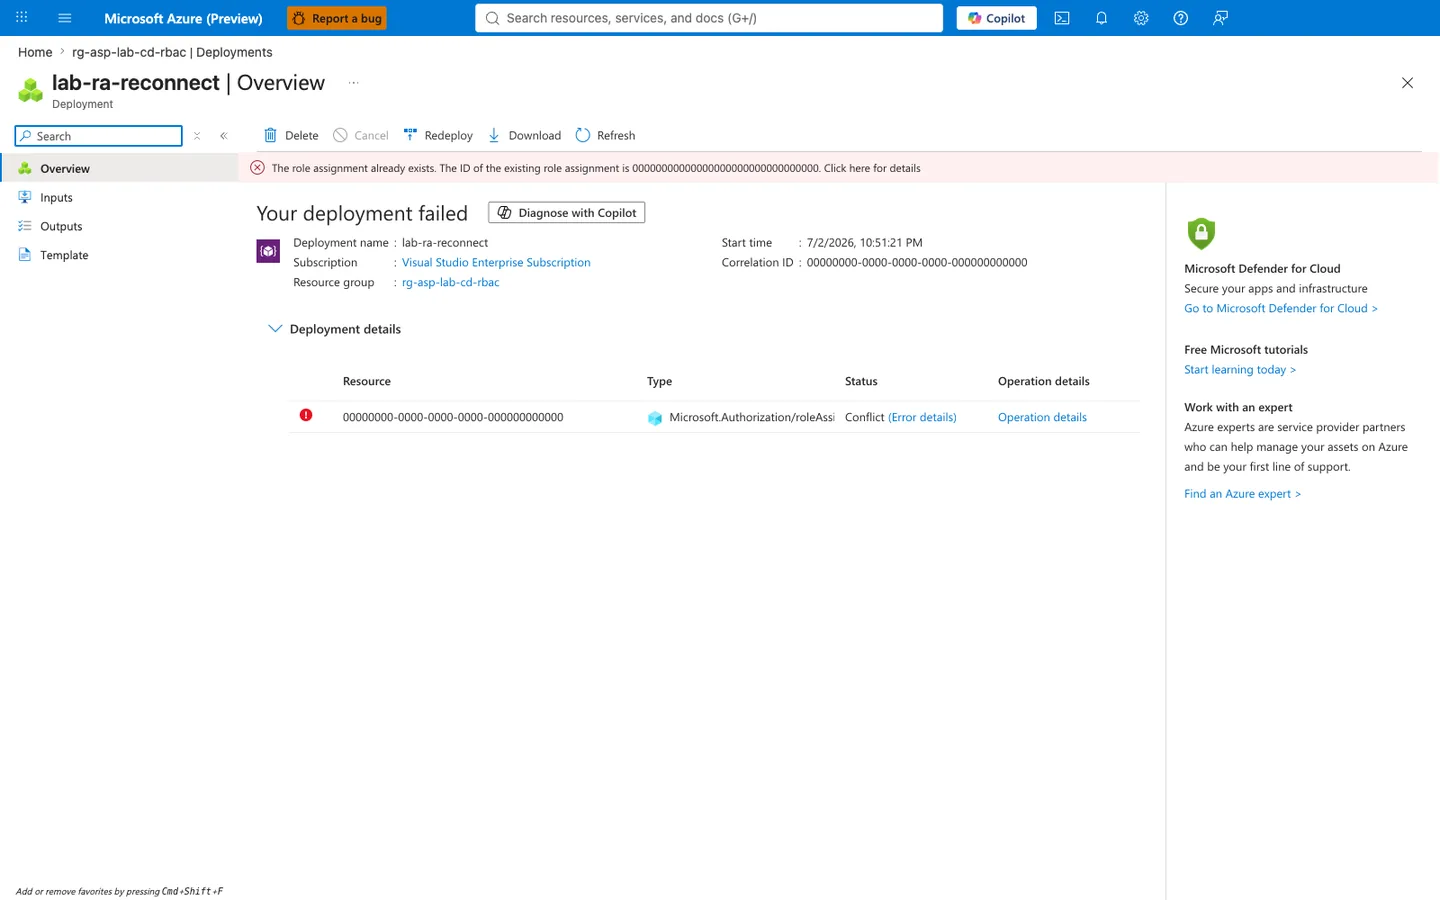Refresh the deployment overview
Viewport: 1440px width, 900px height.
click(x=606, y=135)
